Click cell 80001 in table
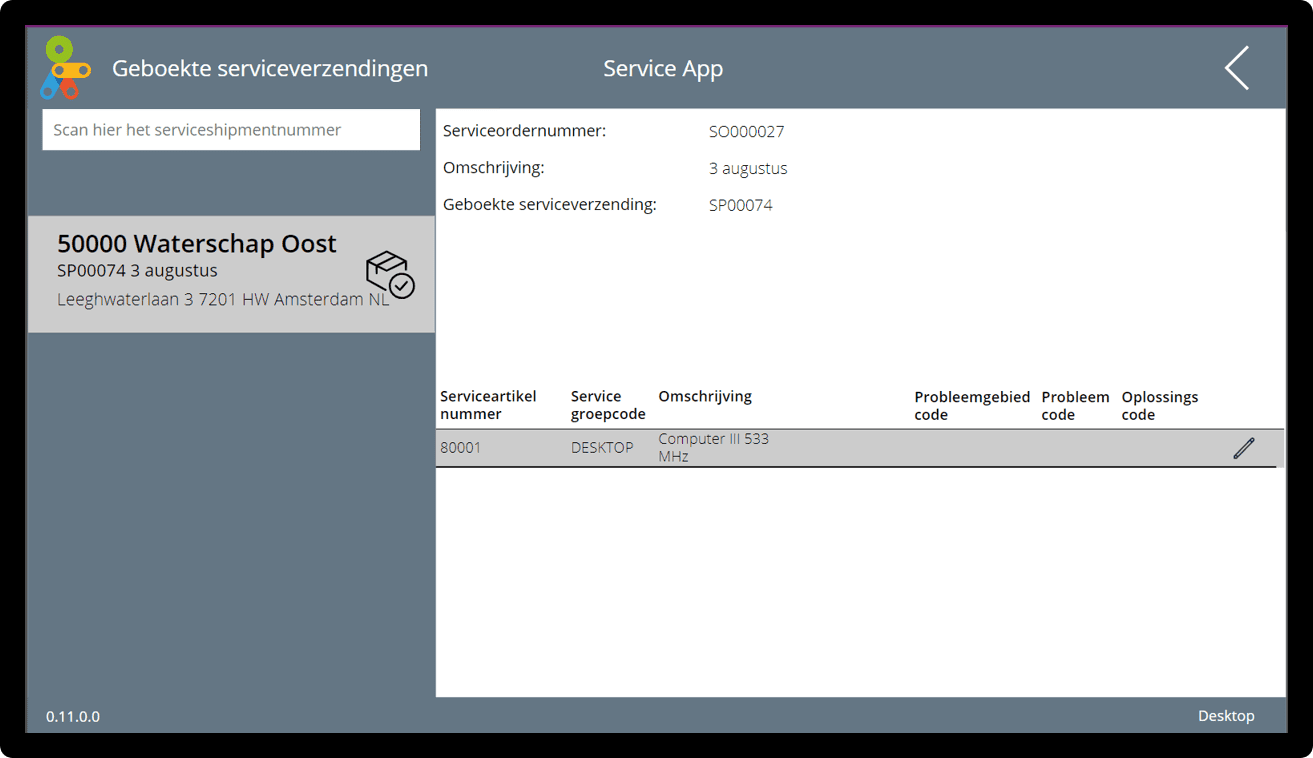 click(x=461, y=448)
